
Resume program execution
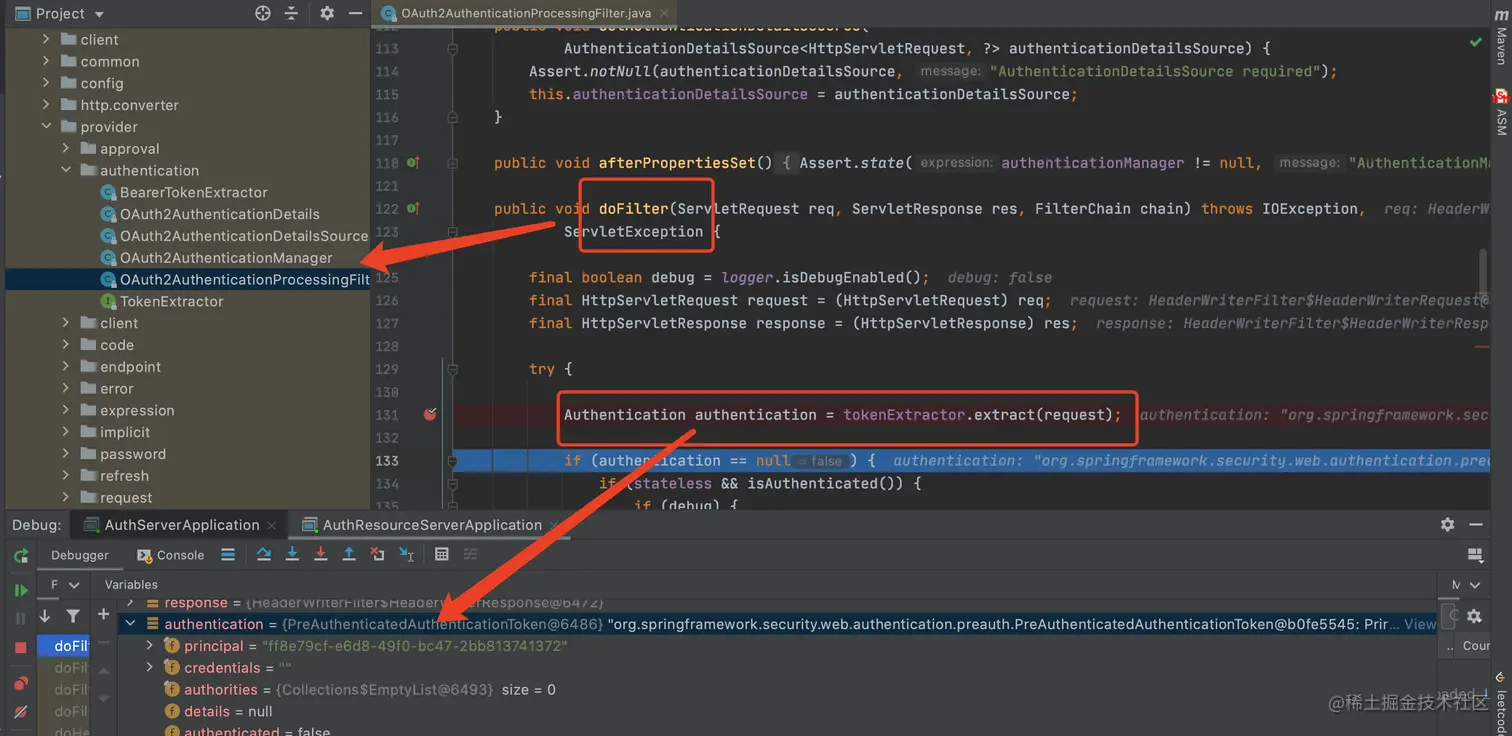click(20, 591)
